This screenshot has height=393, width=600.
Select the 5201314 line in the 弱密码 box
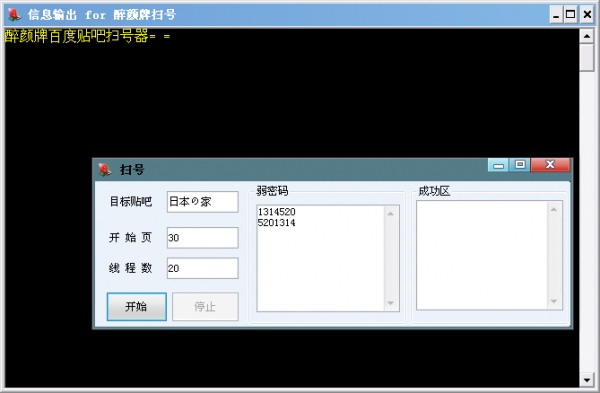tap(277, 223)
